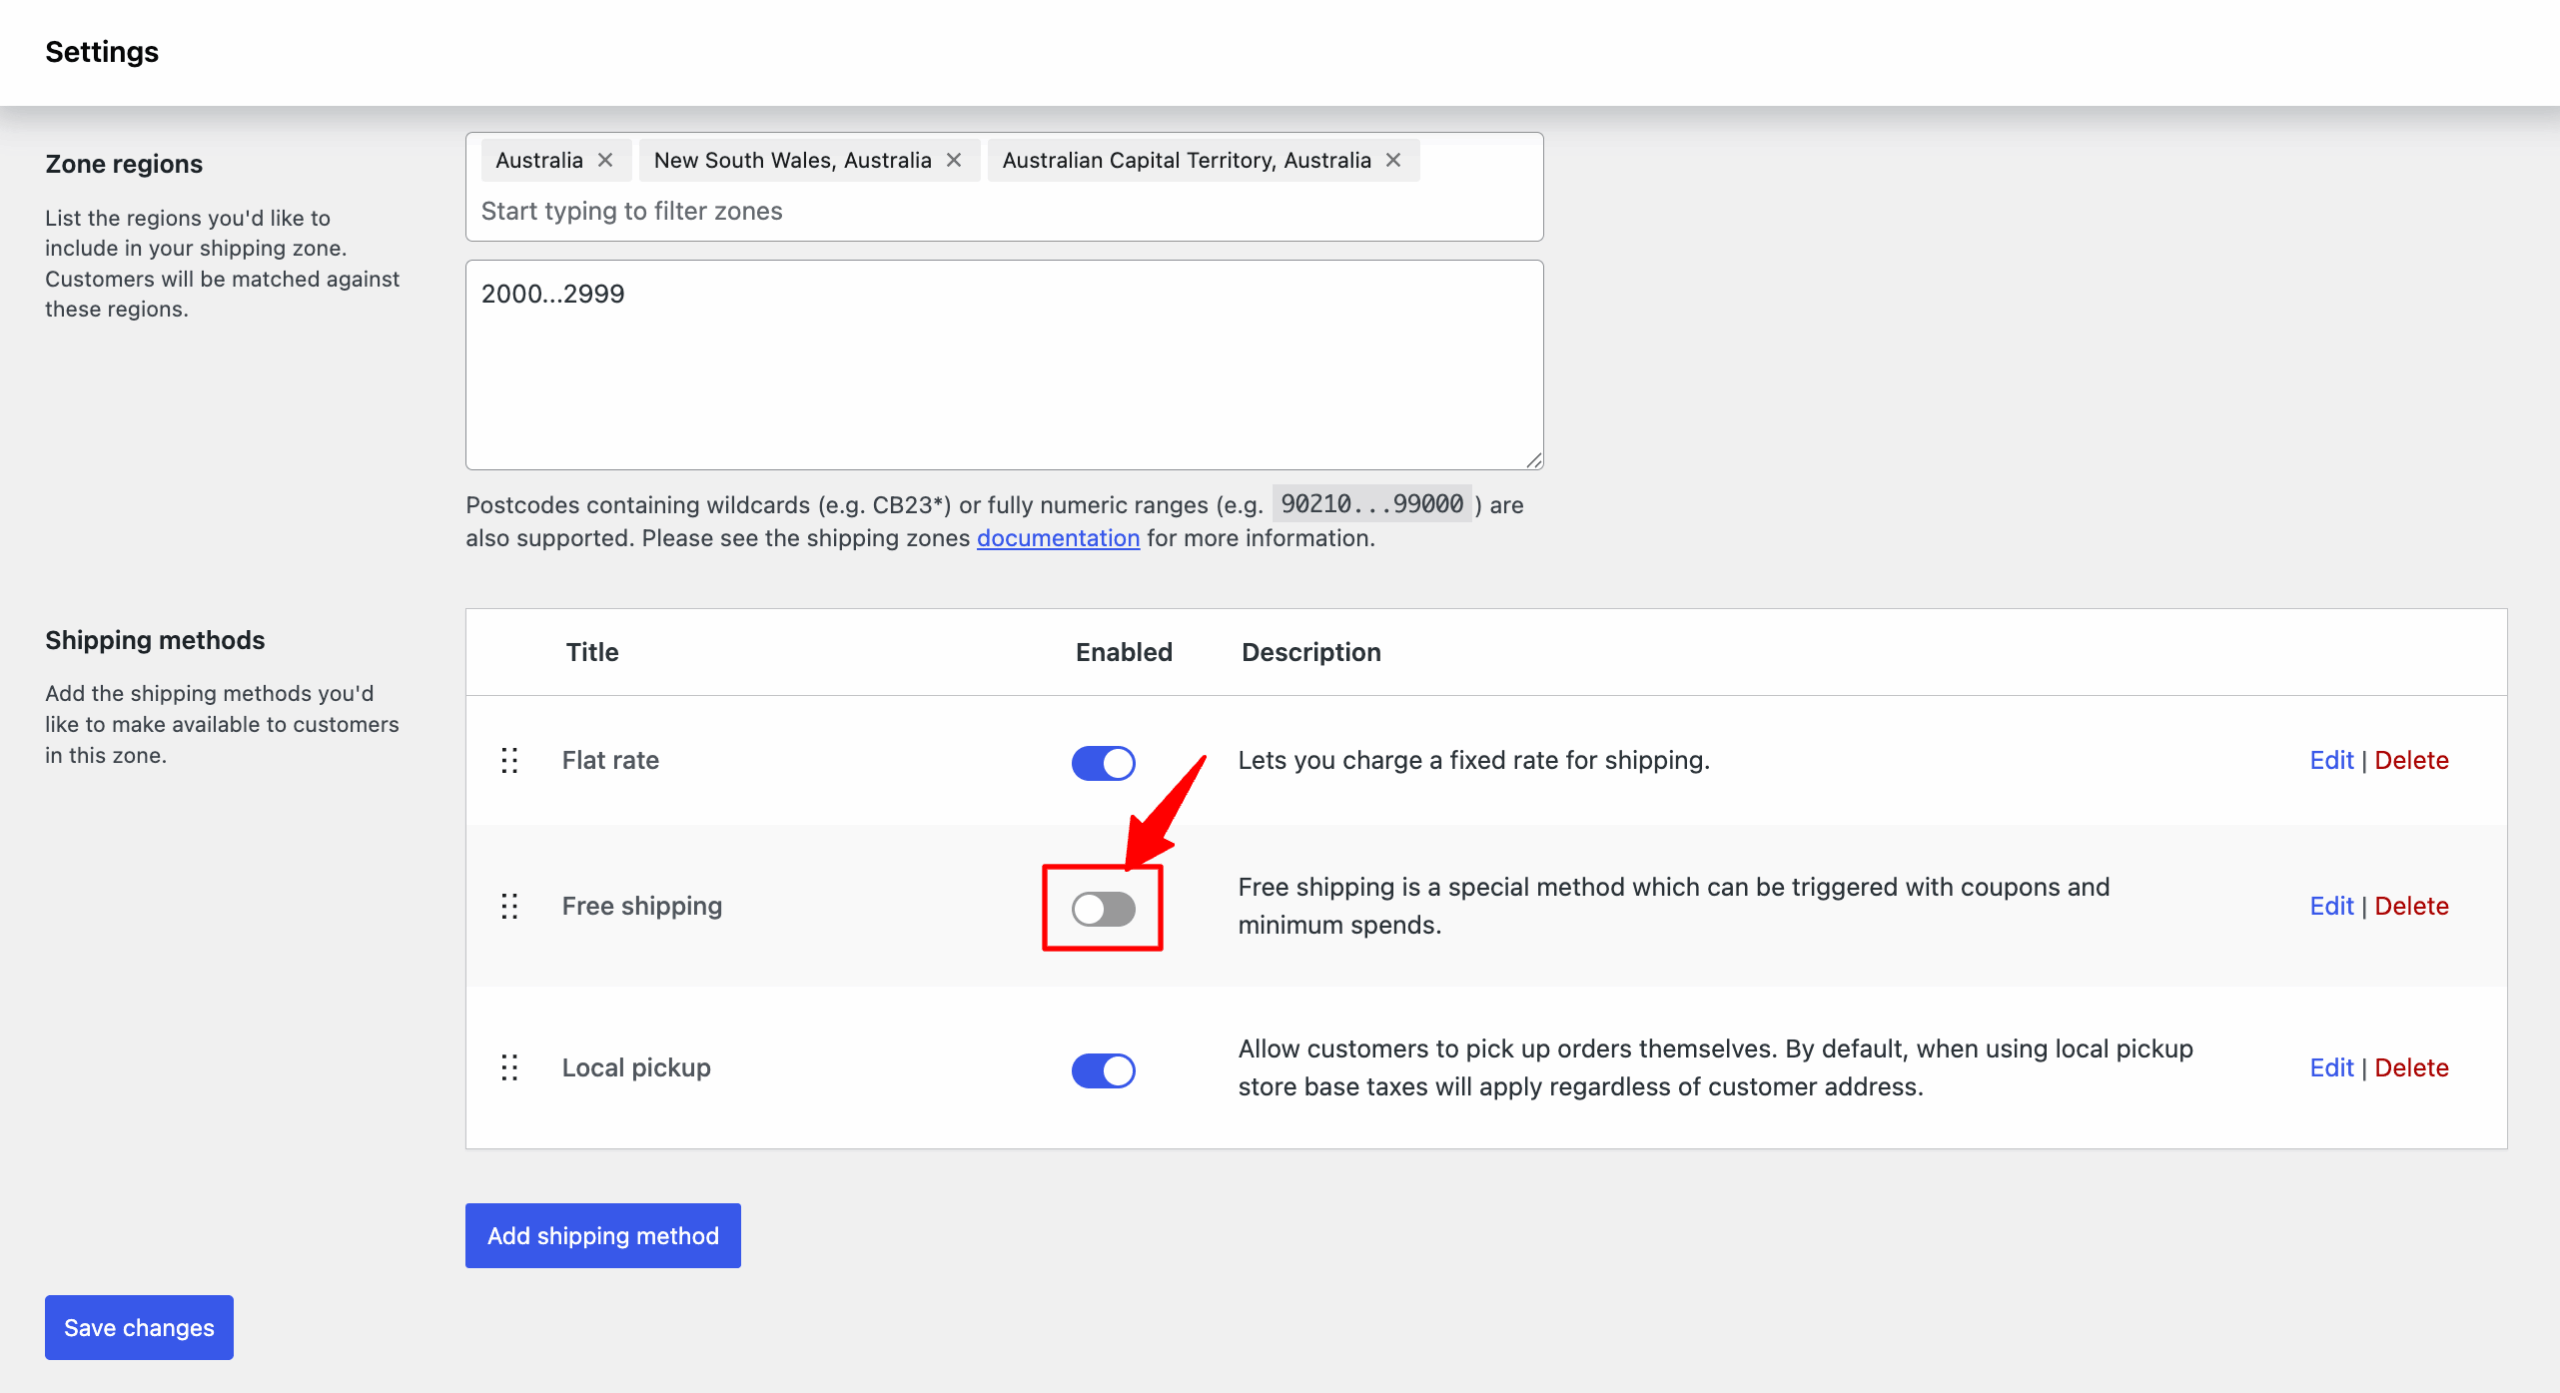Screen dimensions: 2560x1393
Task: Open the shipping zones documentation link
Action: (1057, 538)
